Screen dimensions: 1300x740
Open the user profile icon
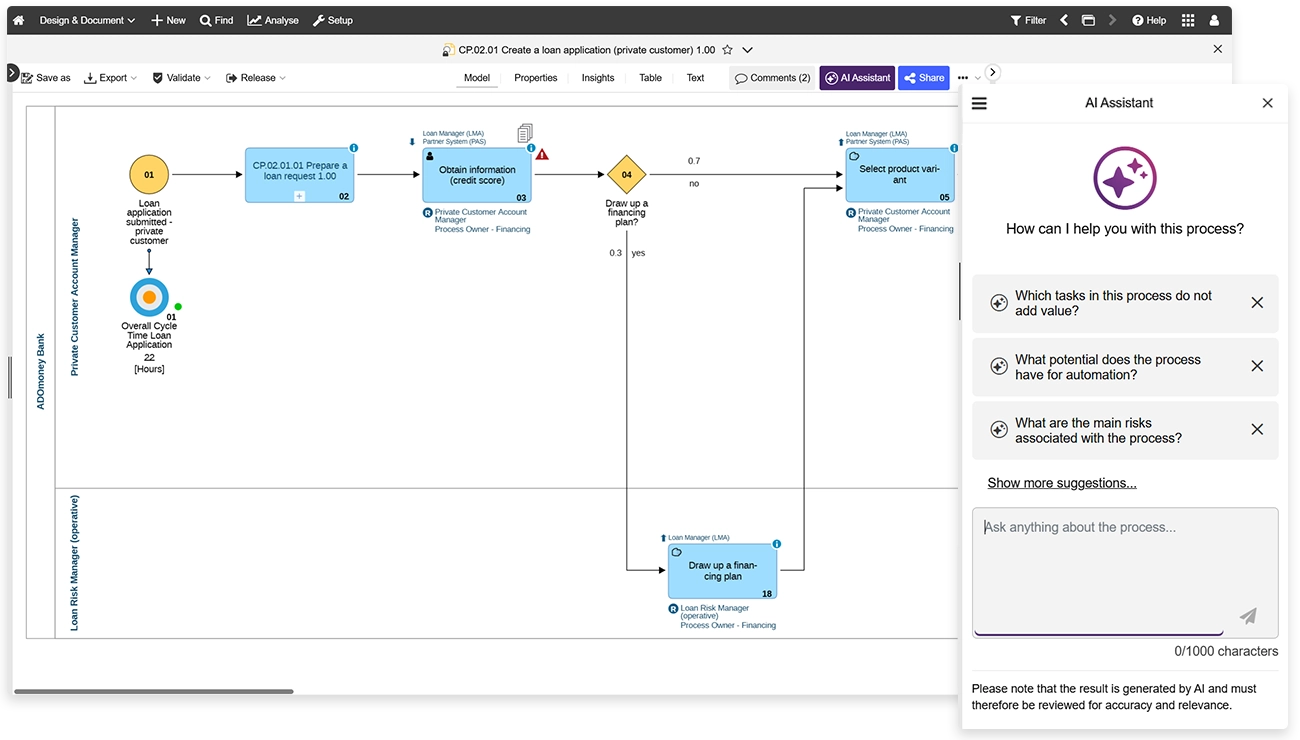pos(1215,20)
